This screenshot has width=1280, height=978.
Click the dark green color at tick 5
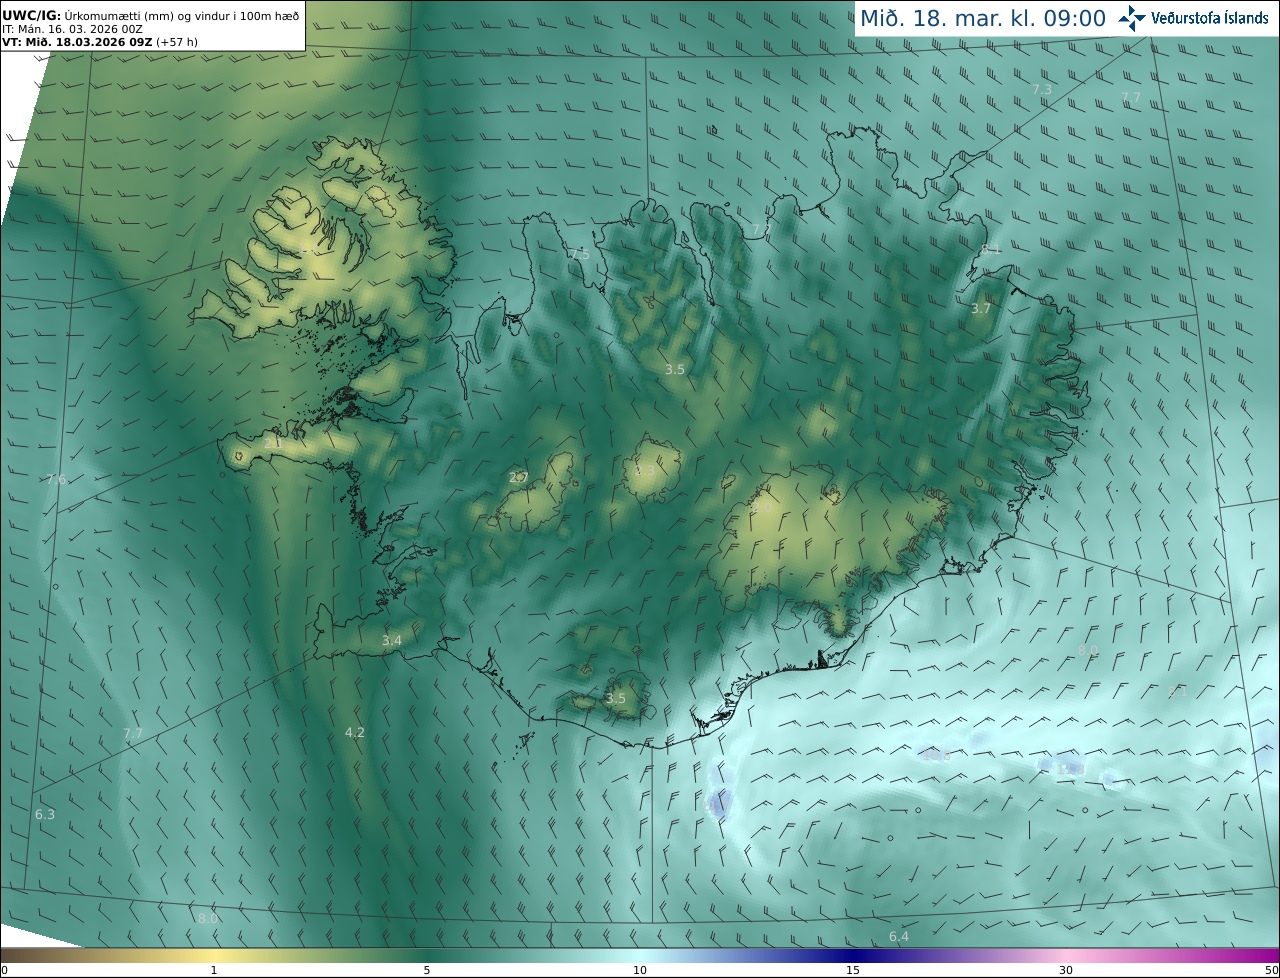[x=427, y=955]
